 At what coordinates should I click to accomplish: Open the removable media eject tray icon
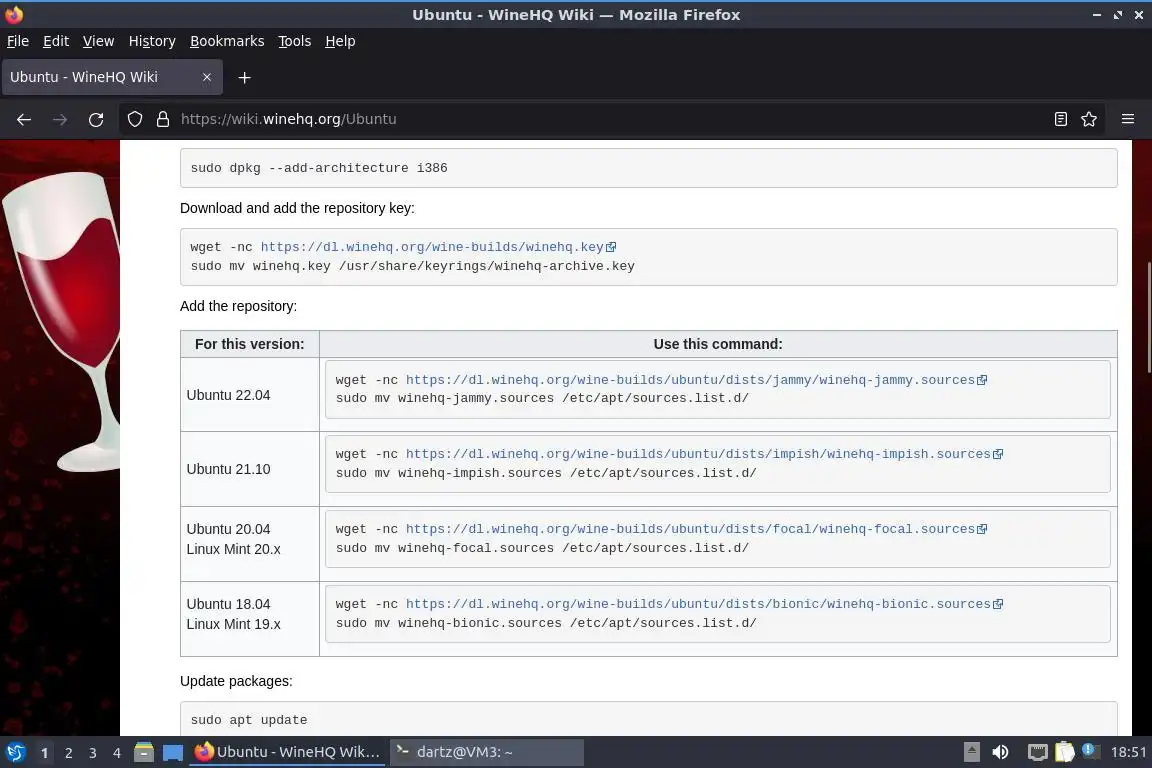[971, 752]
